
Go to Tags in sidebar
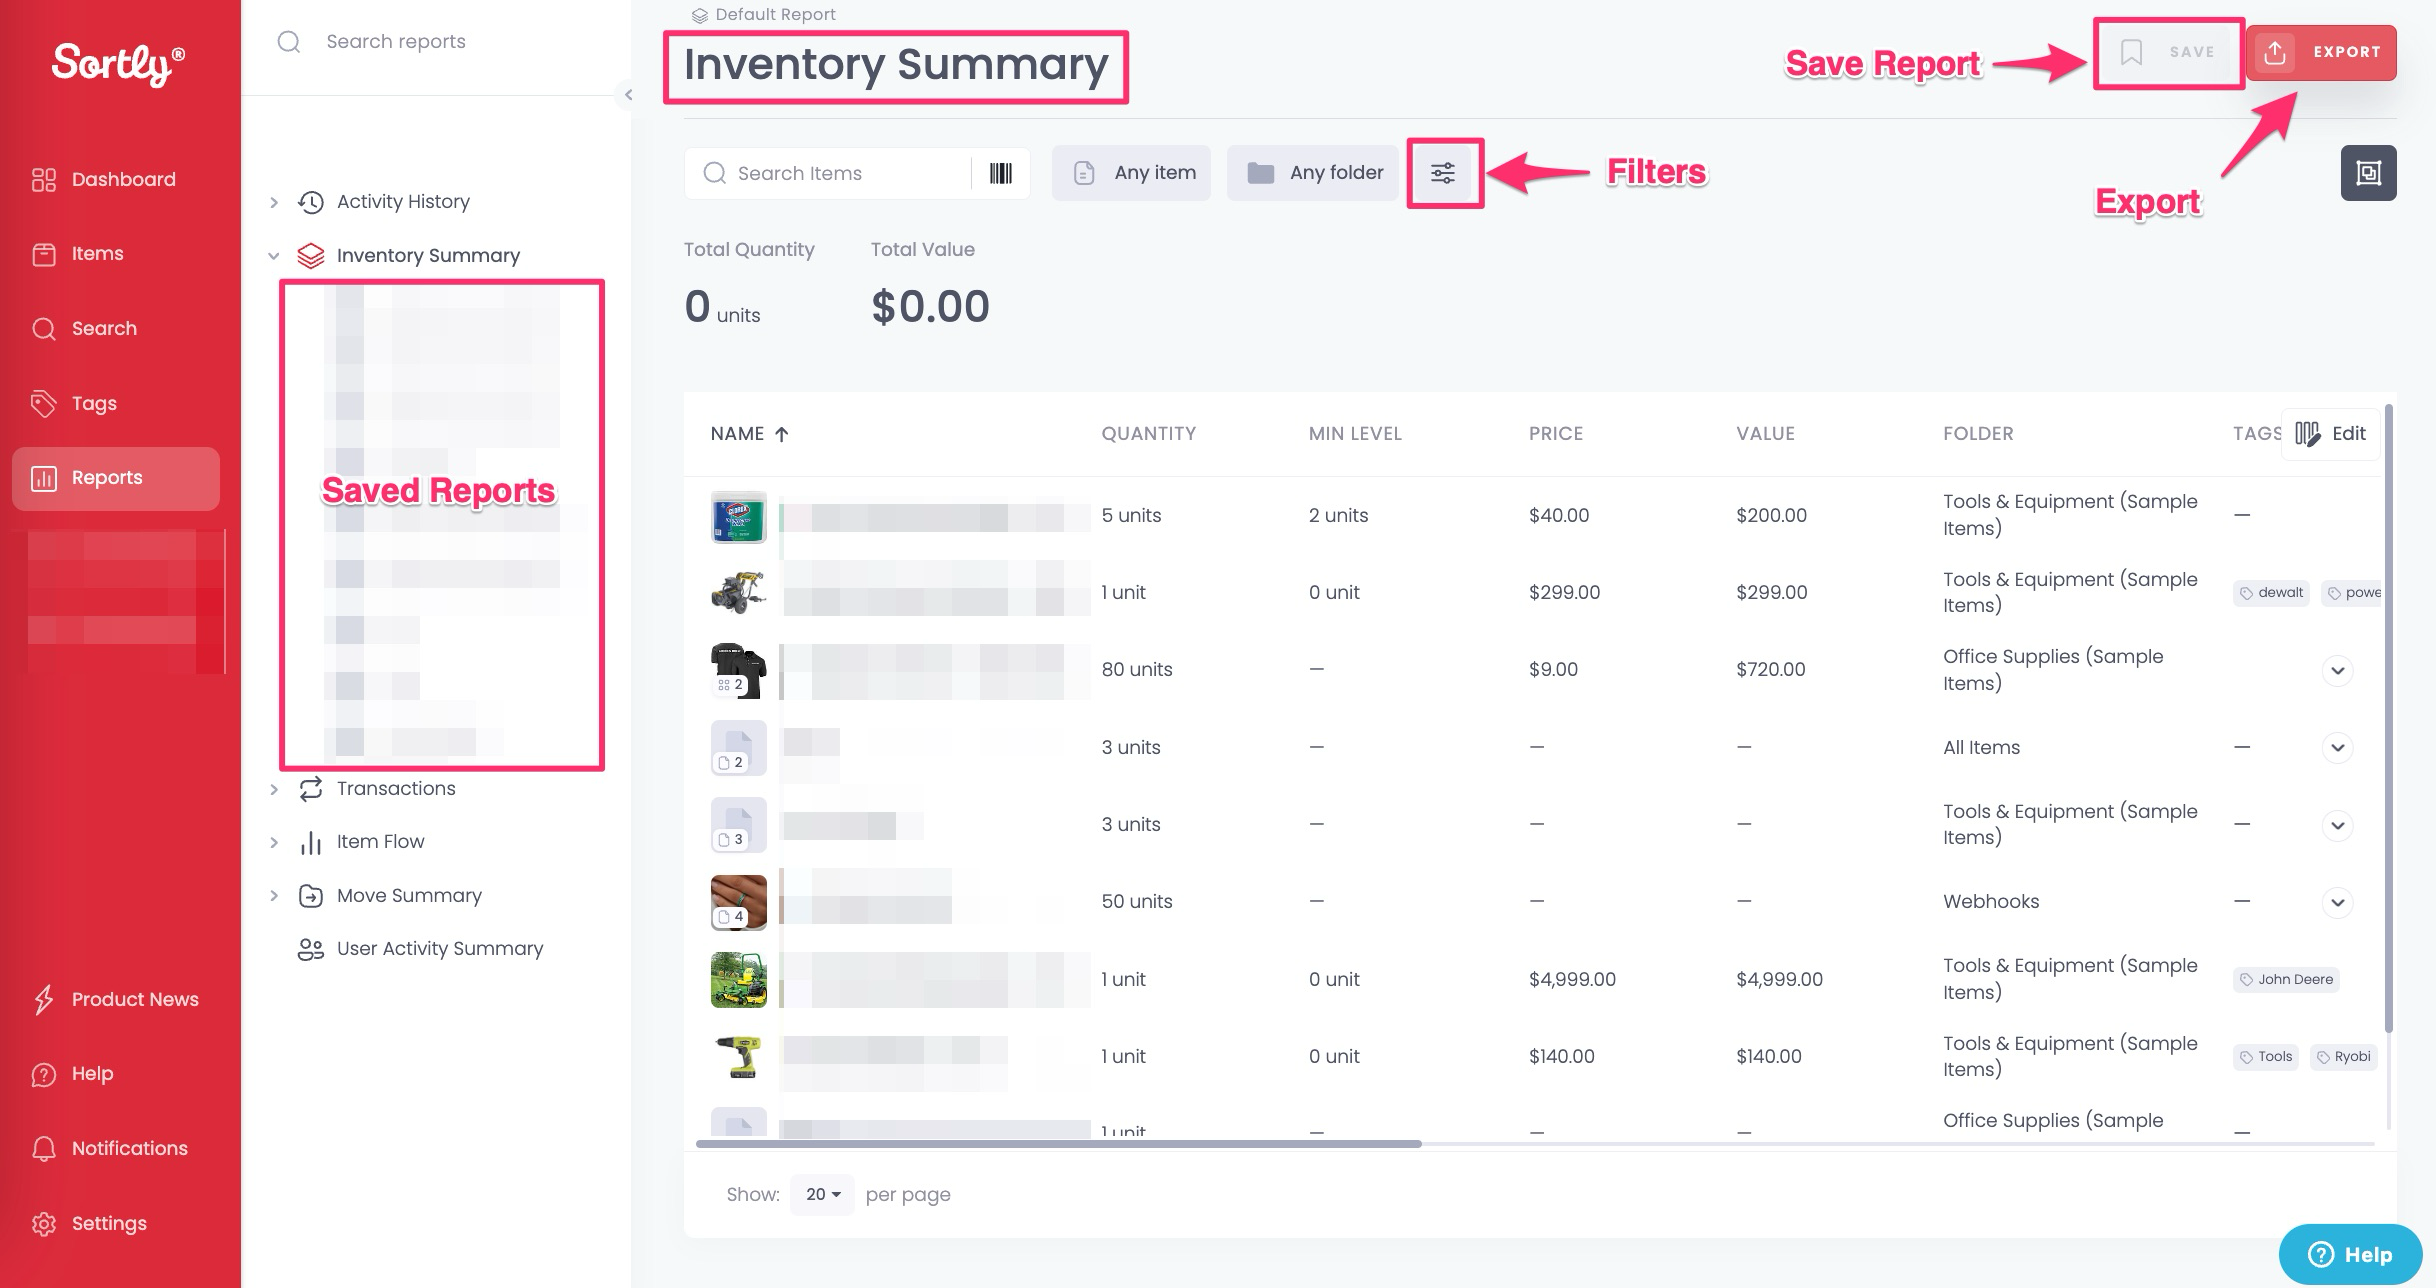pyautogui.click(x=94, y=403)
